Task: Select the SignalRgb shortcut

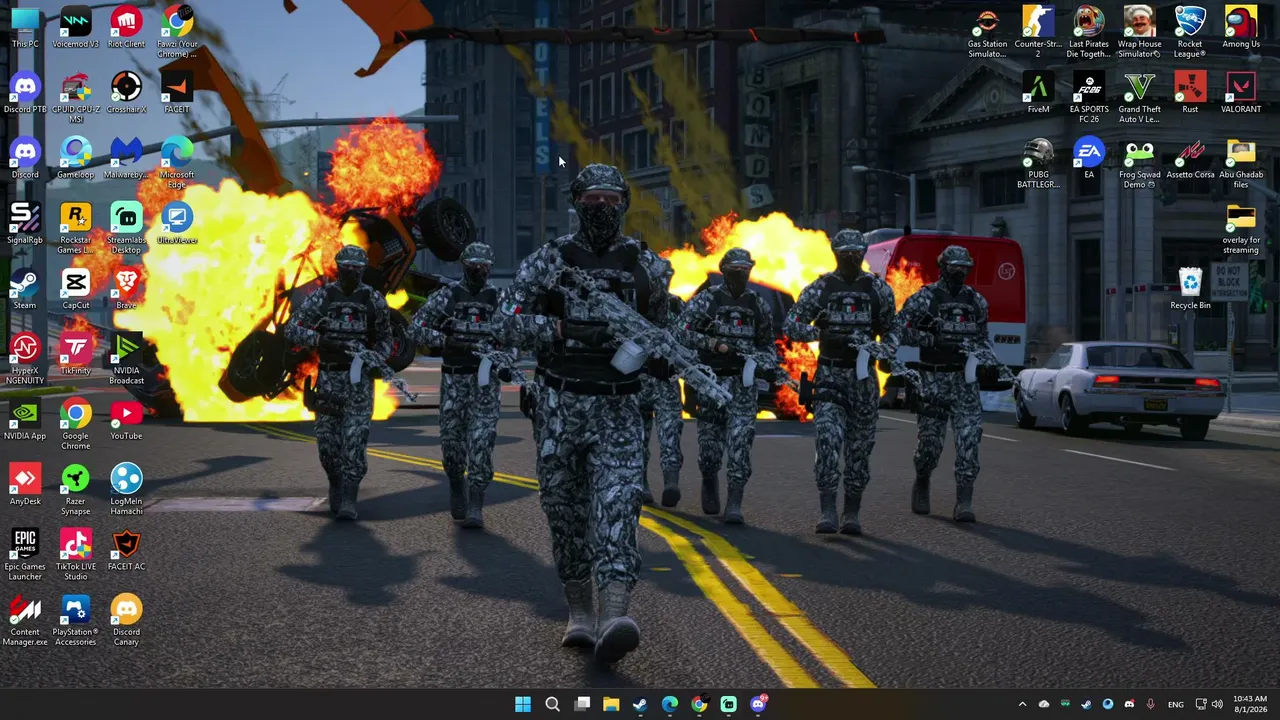Action: (25, 223)
